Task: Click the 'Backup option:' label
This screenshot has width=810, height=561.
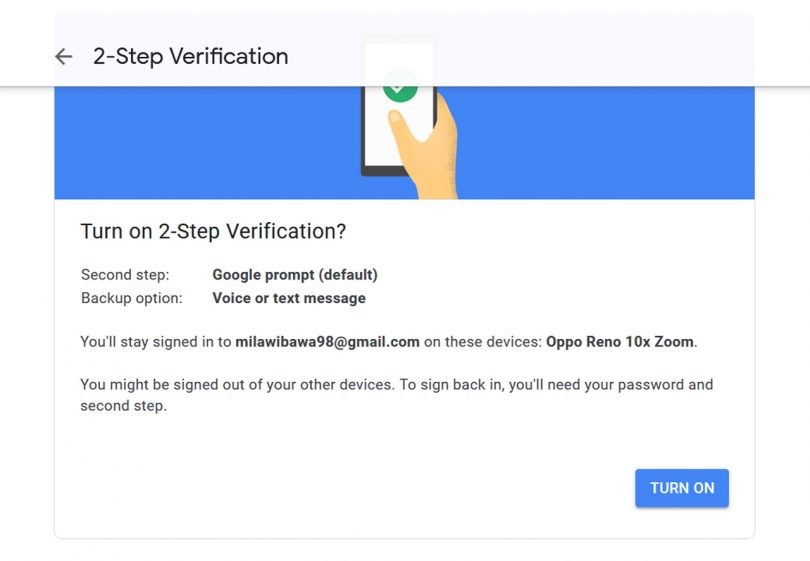Action: [x=132, y=298]
